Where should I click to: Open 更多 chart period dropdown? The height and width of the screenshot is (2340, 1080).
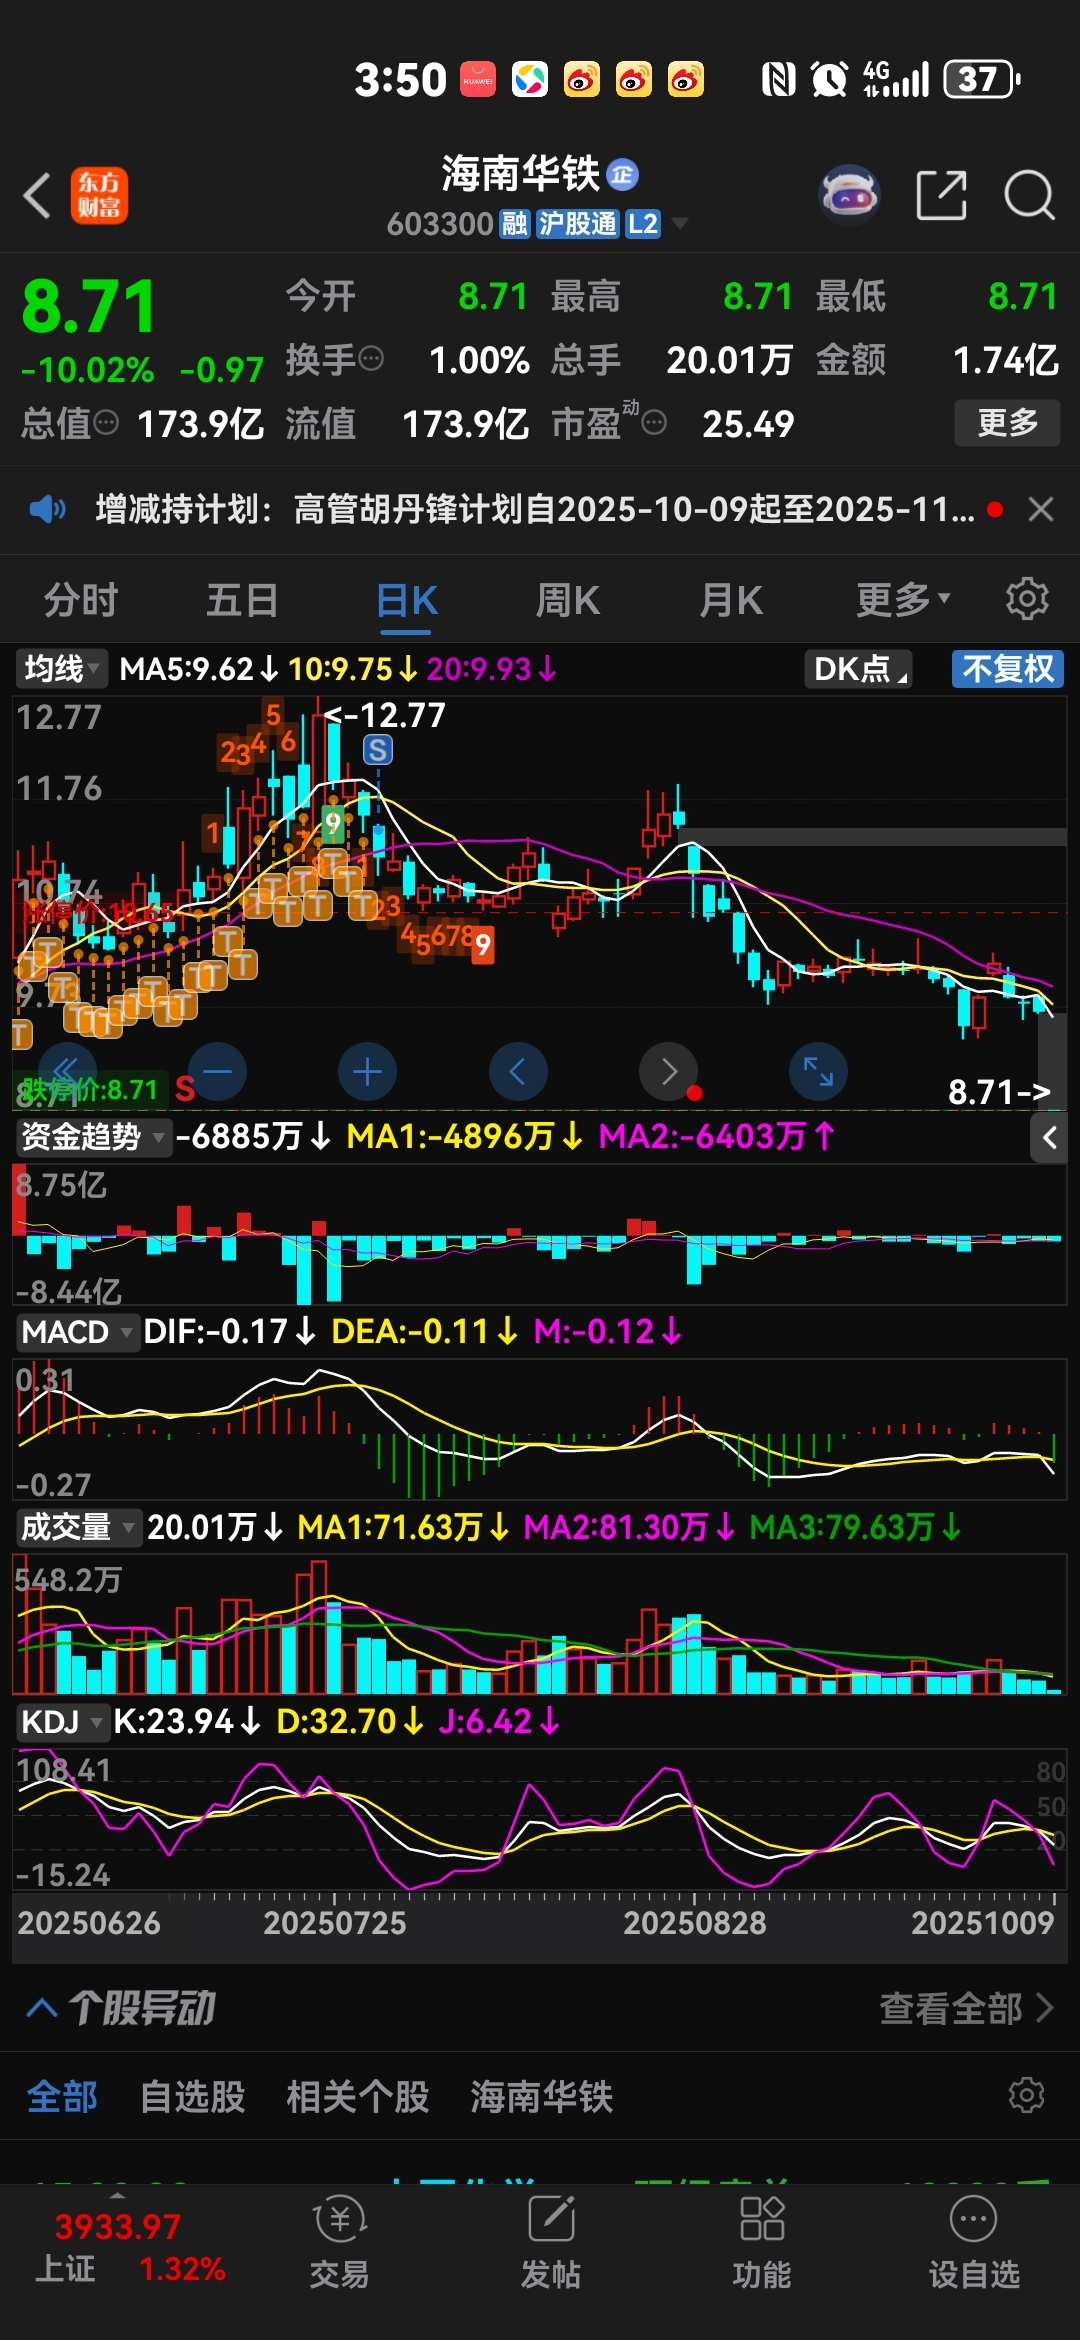903,600
